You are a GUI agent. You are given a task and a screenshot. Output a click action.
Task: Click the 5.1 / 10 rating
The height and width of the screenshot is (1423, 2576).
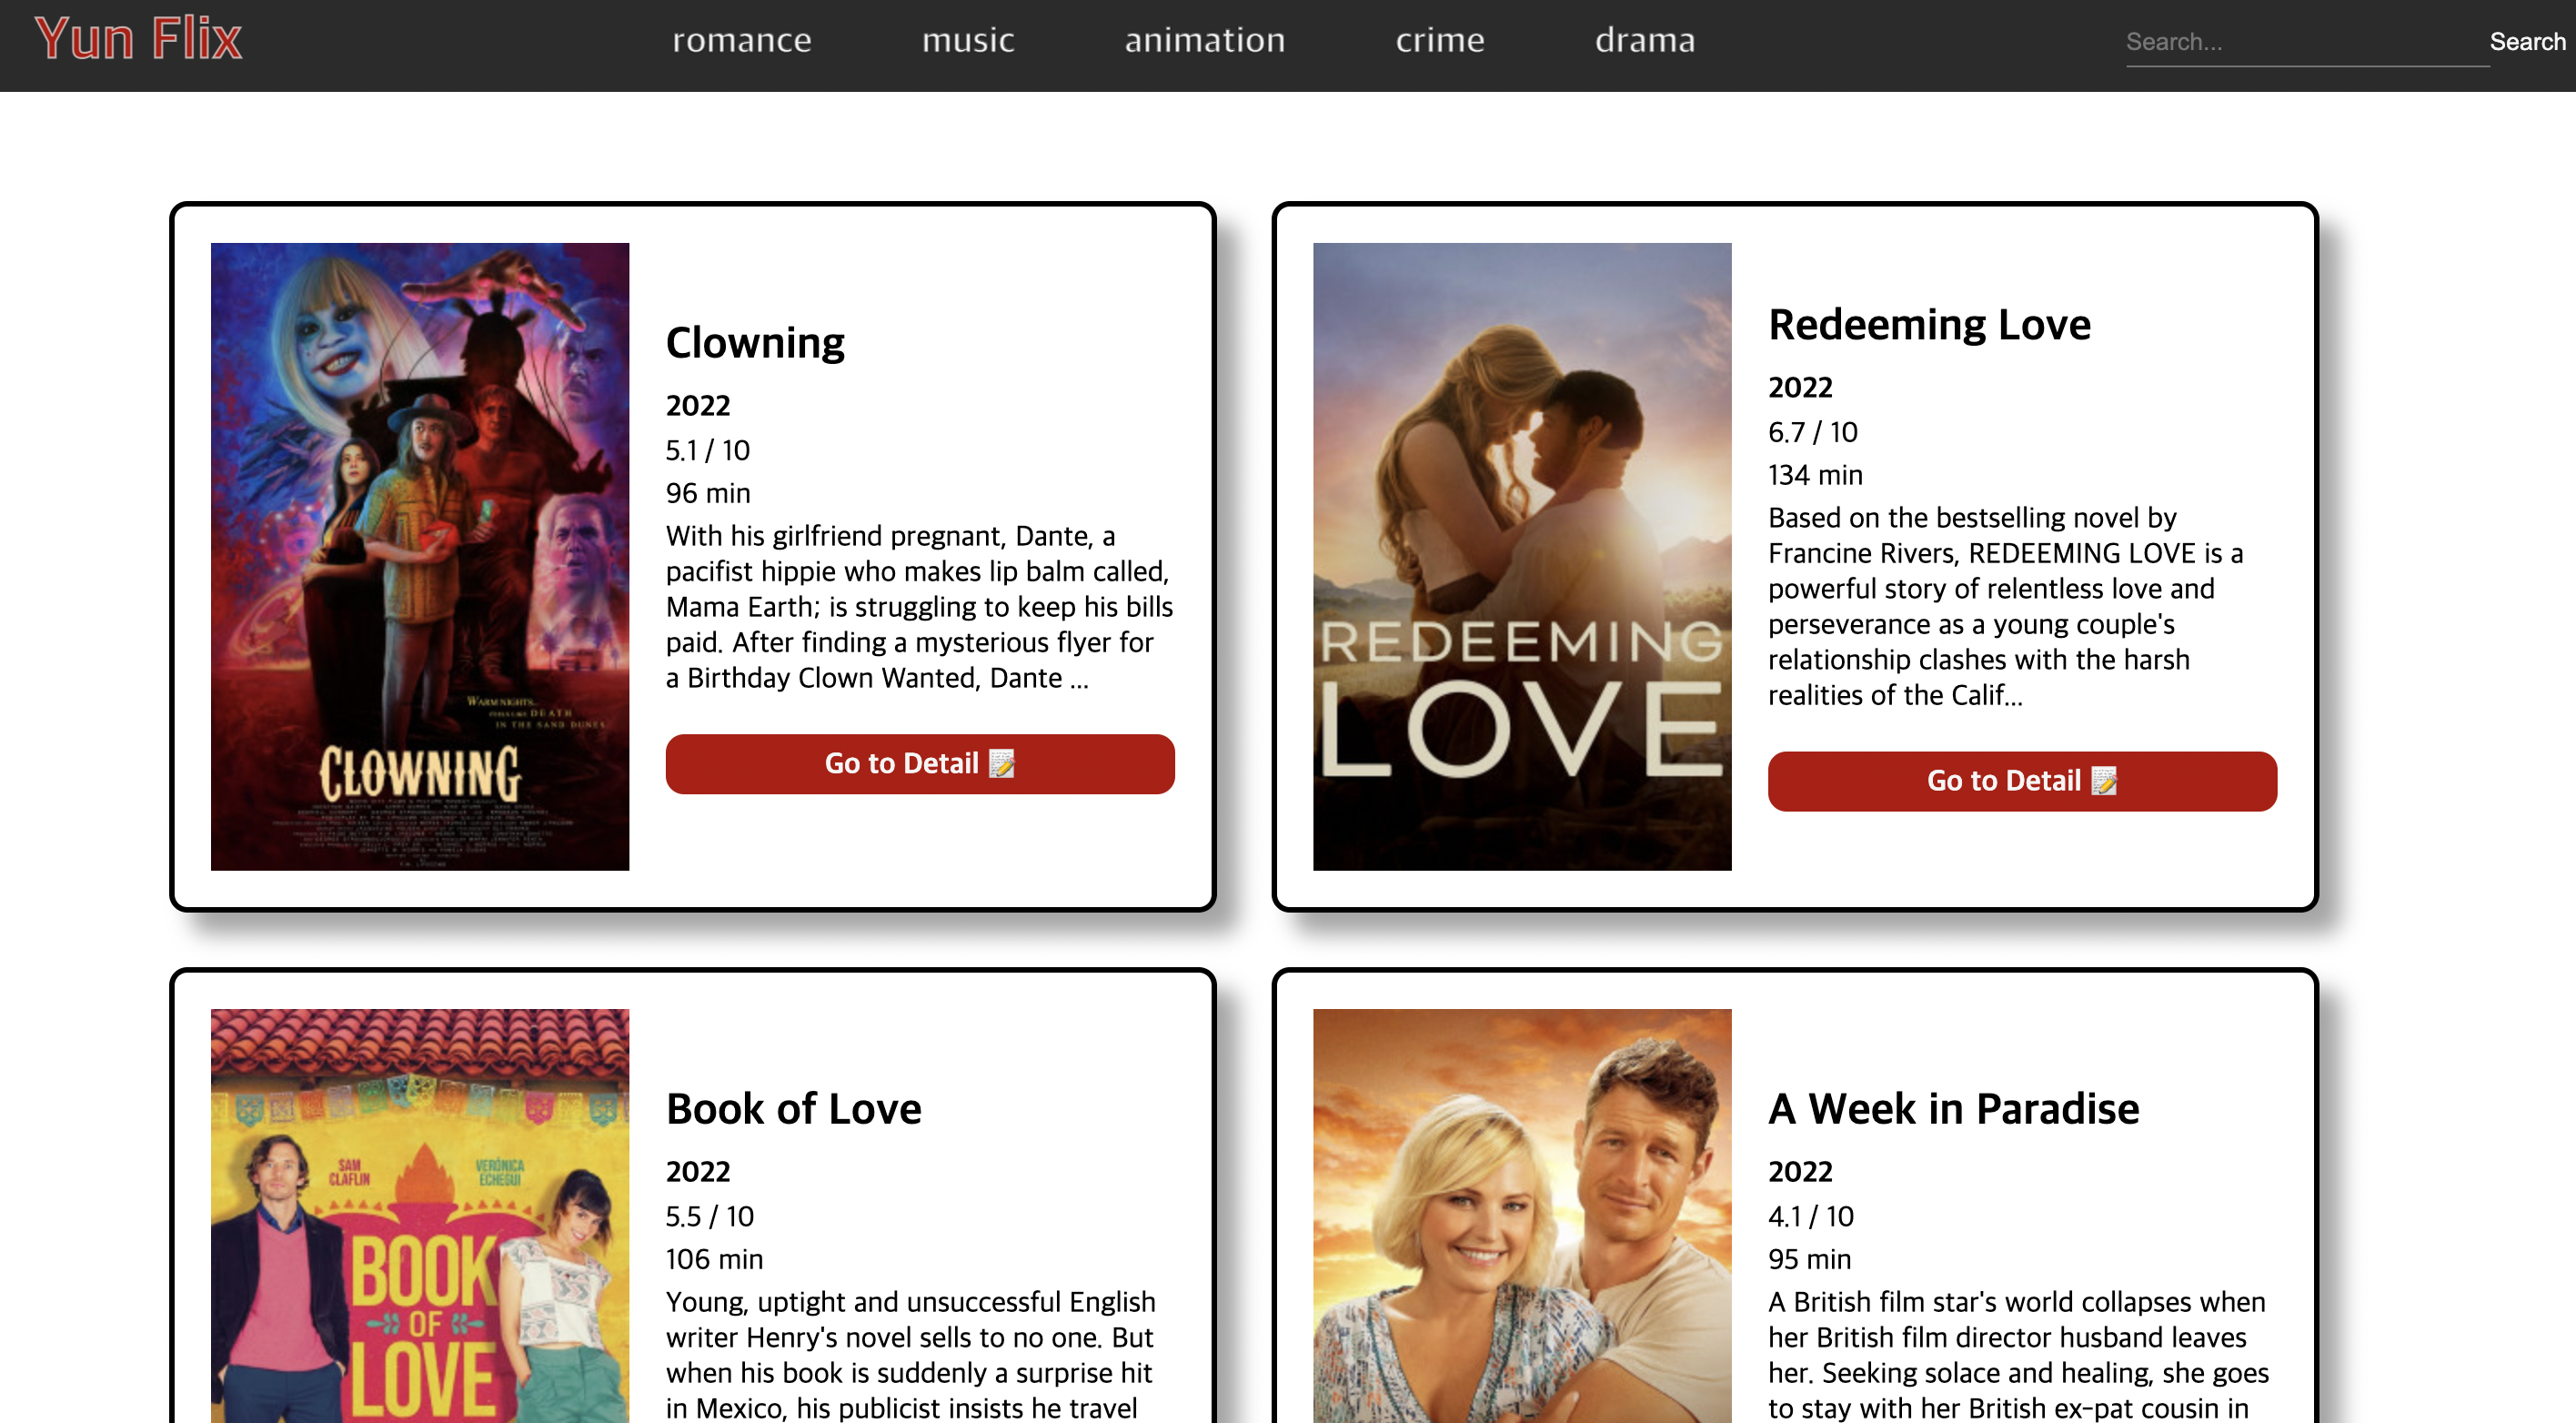(x=708, y=450)
